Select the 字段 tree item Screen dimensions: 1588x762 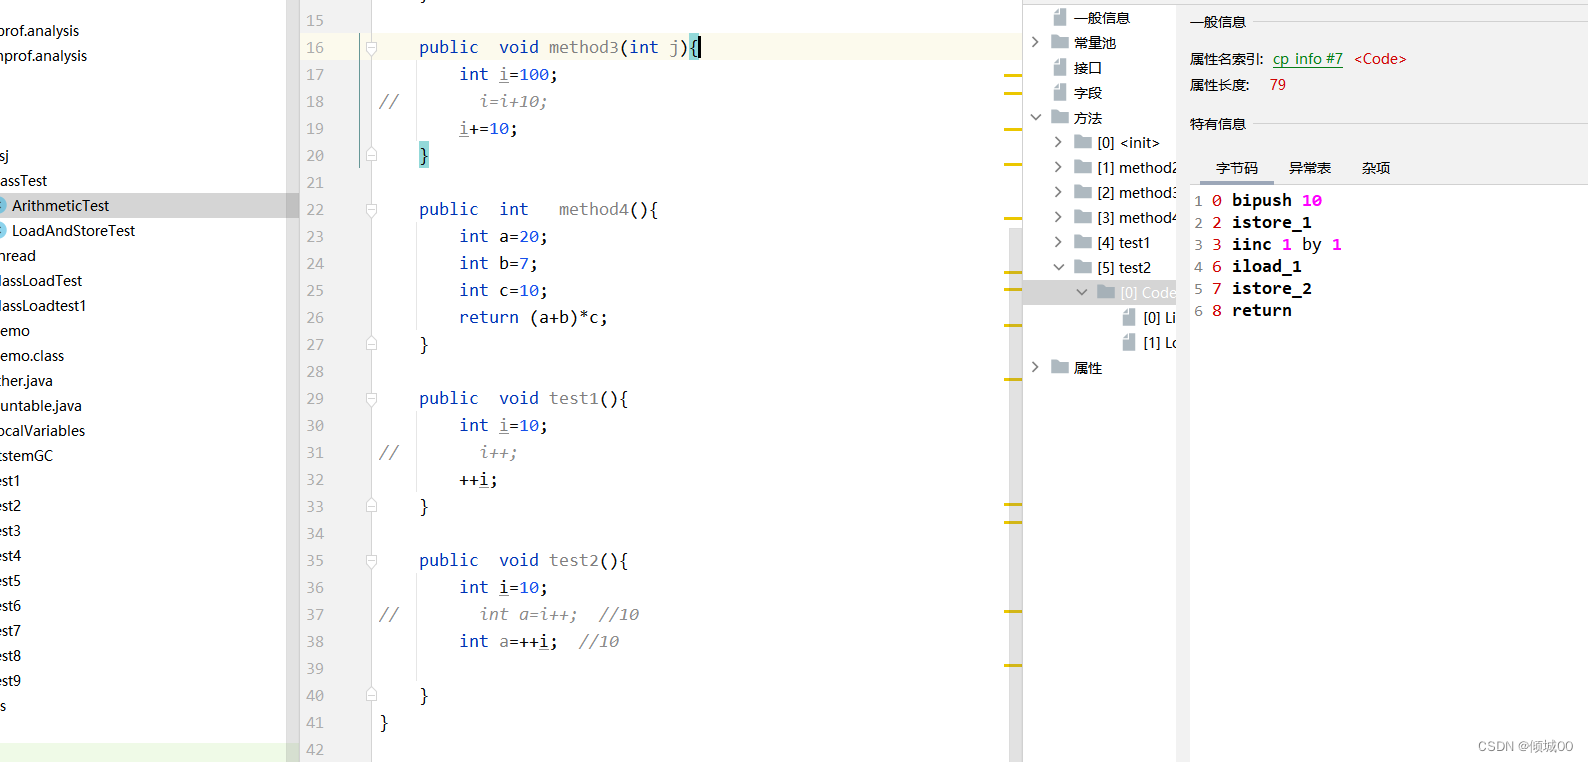click(x=1088, y=93)
